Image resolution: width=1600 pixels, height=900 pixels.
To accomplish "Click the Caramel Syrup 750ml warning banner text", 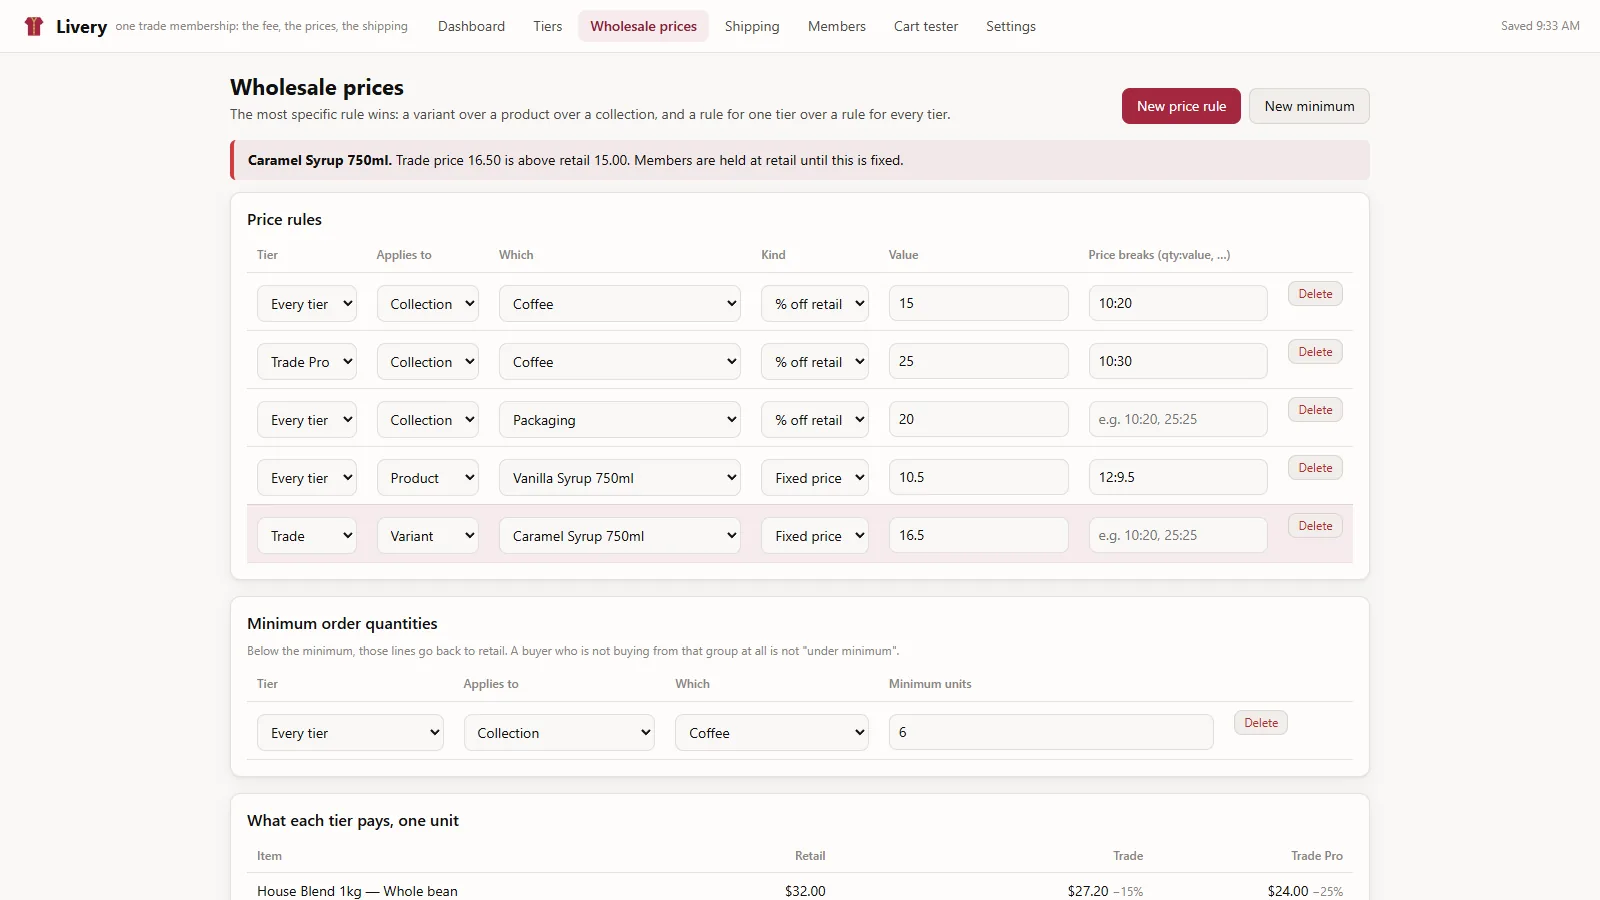I will pyautogui.click(x=575, y=160).
